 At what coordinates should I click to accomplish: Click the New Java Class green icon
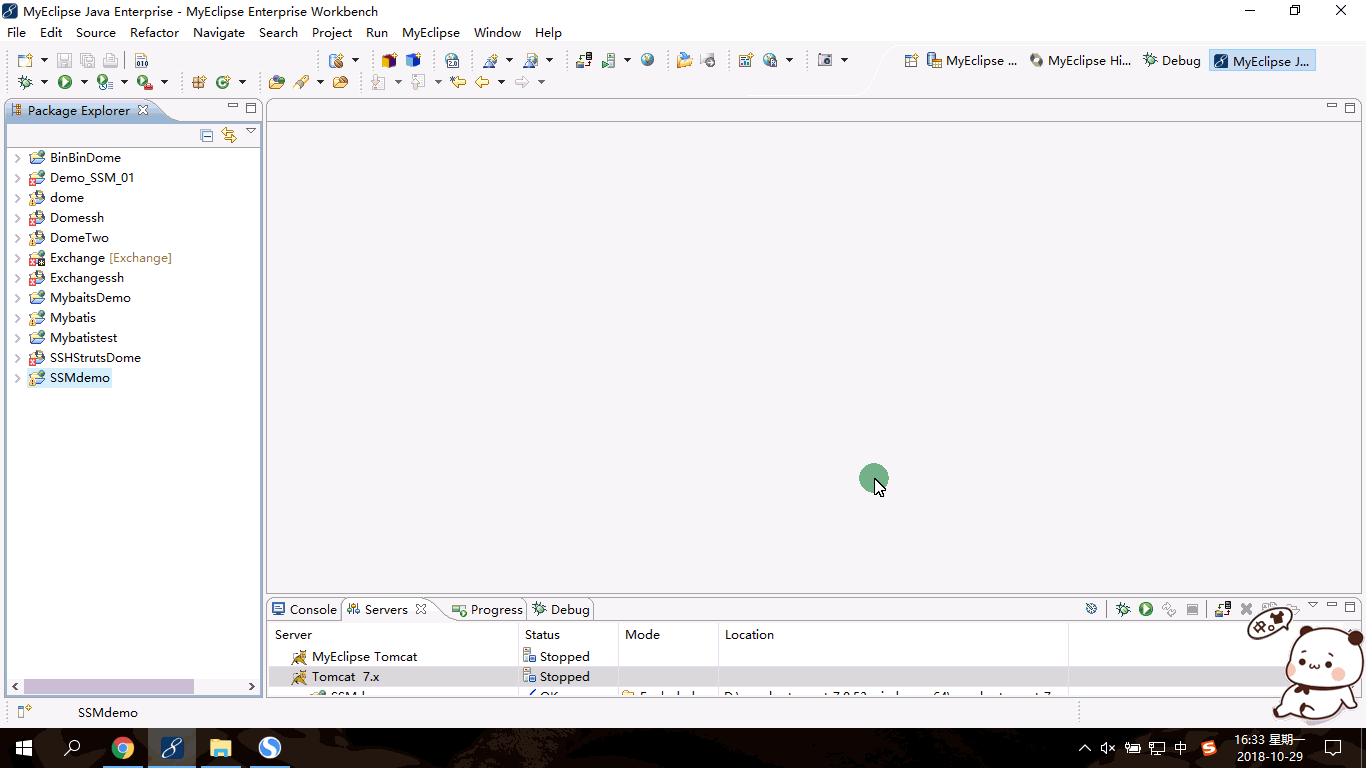tap(223, 82)
